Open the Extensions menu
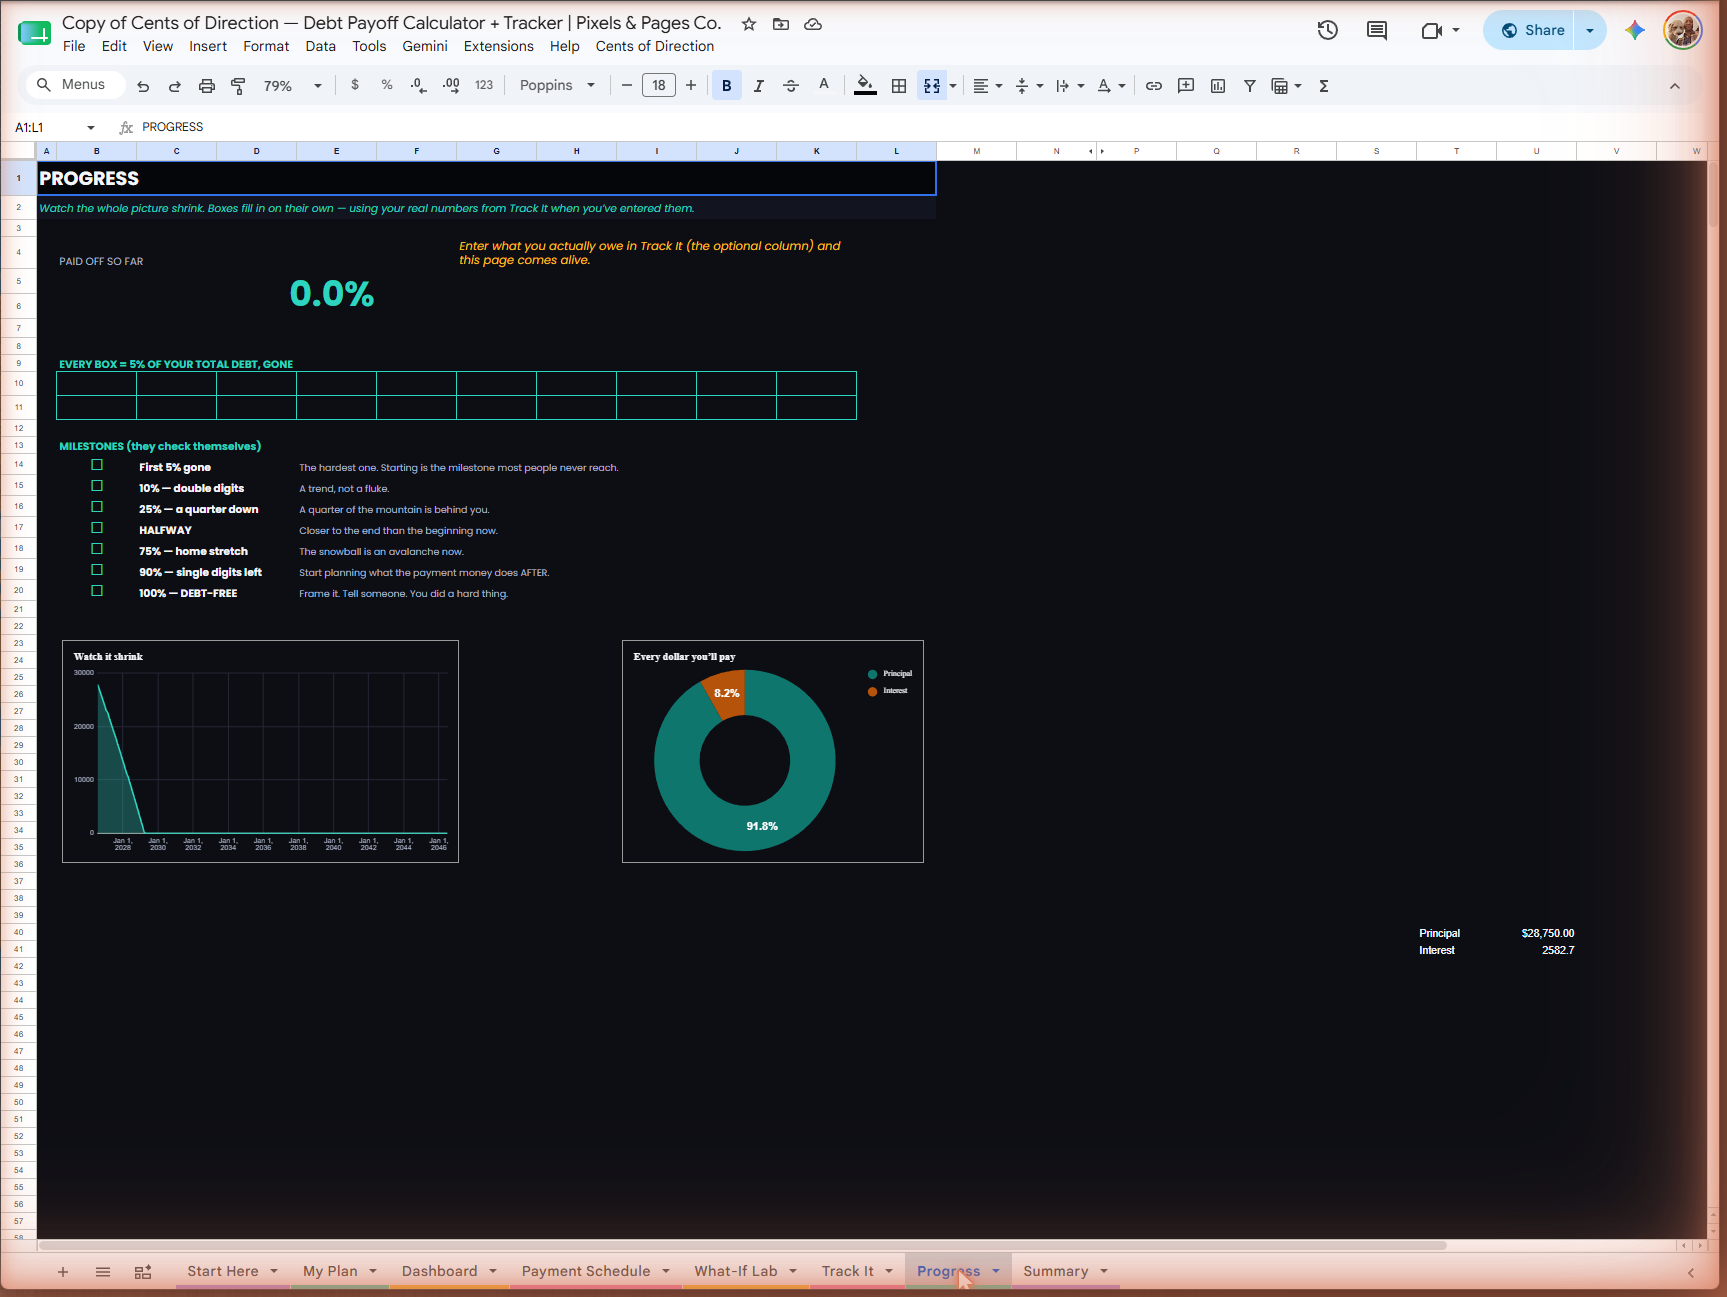 [499, 46]
